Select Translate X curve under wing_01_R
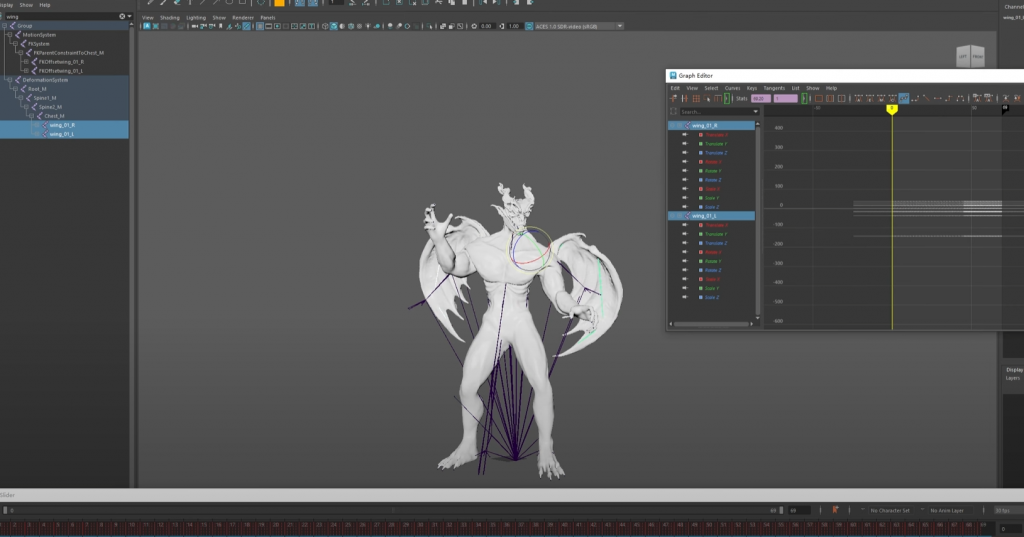The image size is (1024, 537). pyautogui.click(x=716, y=135)
